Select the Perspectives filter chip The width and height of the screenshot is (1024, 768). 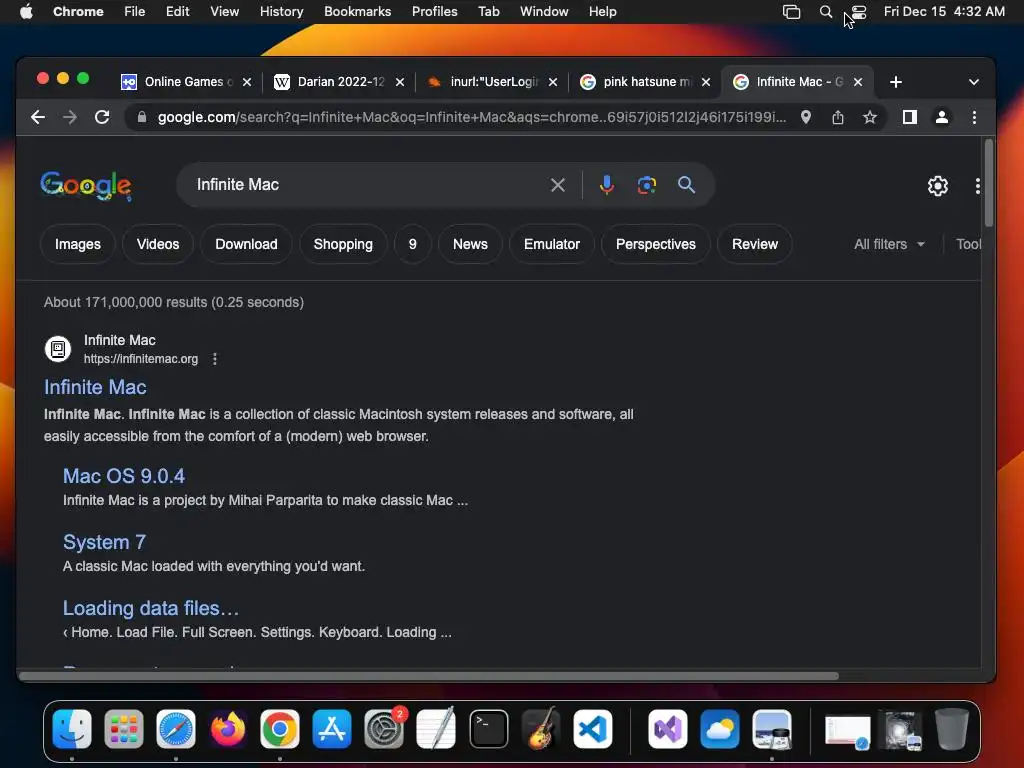tap(656, 244)
